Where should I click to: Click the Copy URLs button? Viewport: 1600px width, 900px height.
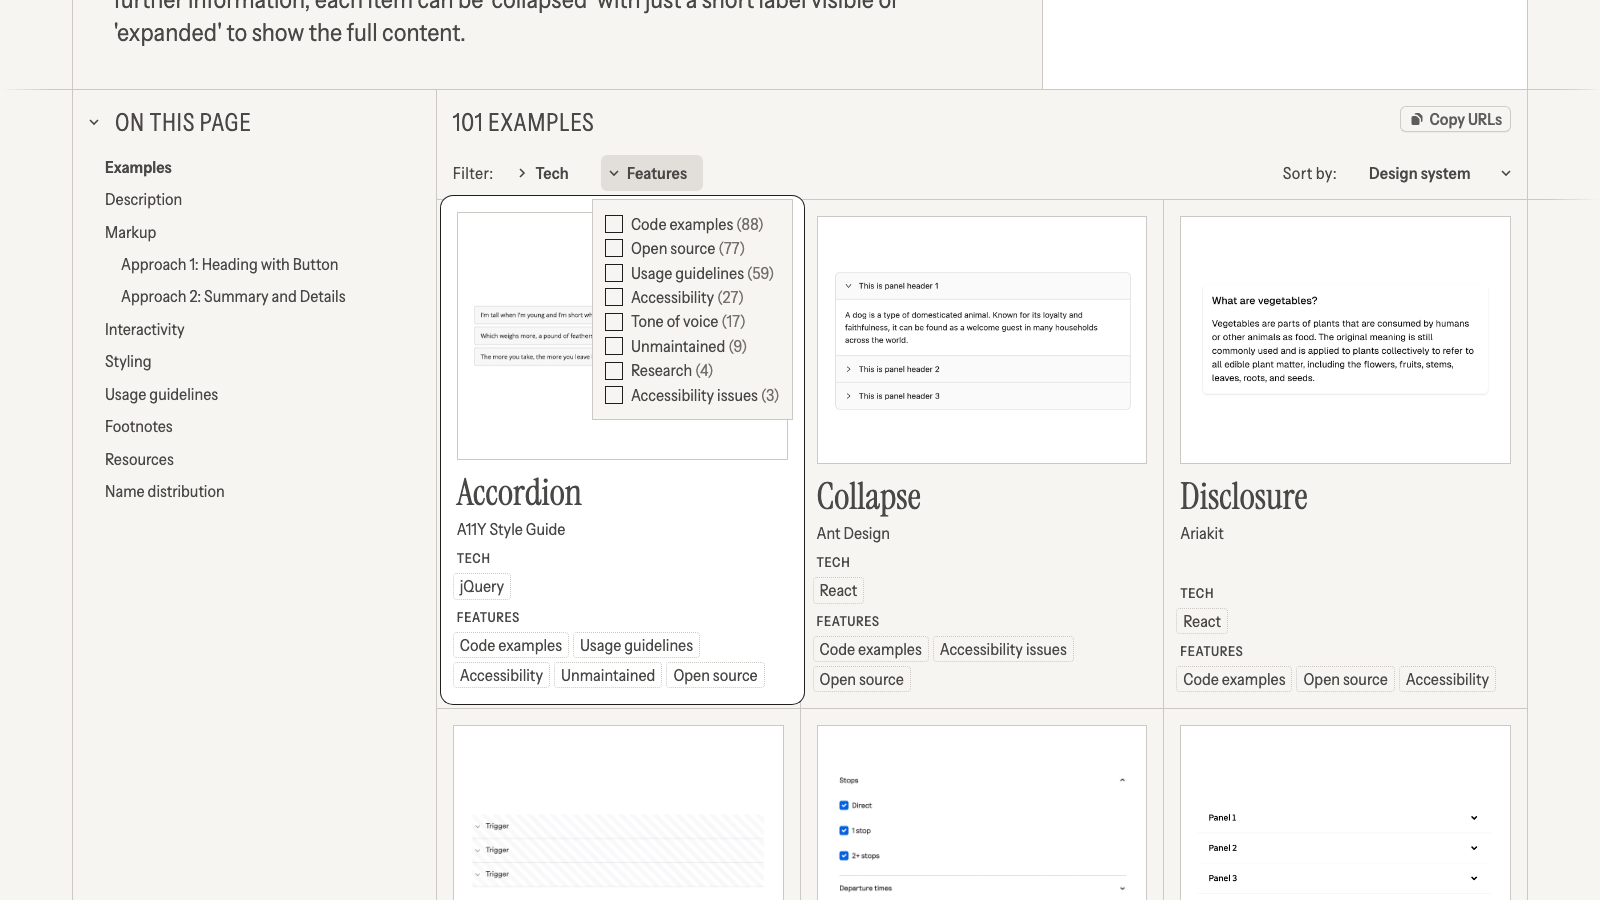(1455, 119)
